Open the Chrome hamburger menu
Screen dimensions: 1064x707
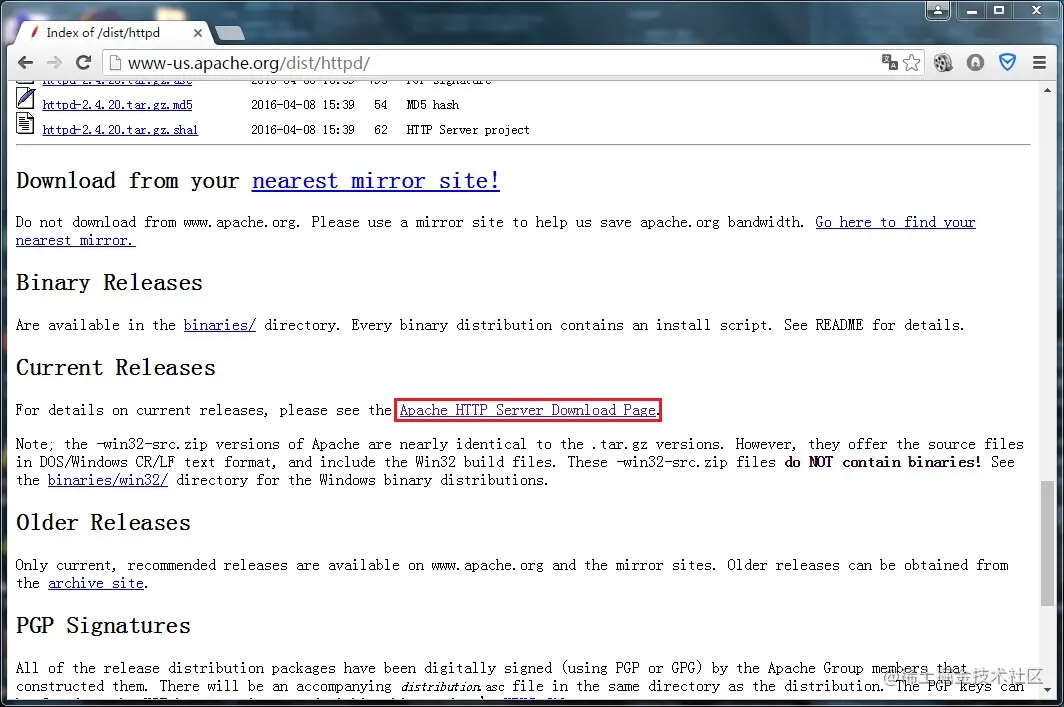pyautogui.click(x=1039, y=63)
